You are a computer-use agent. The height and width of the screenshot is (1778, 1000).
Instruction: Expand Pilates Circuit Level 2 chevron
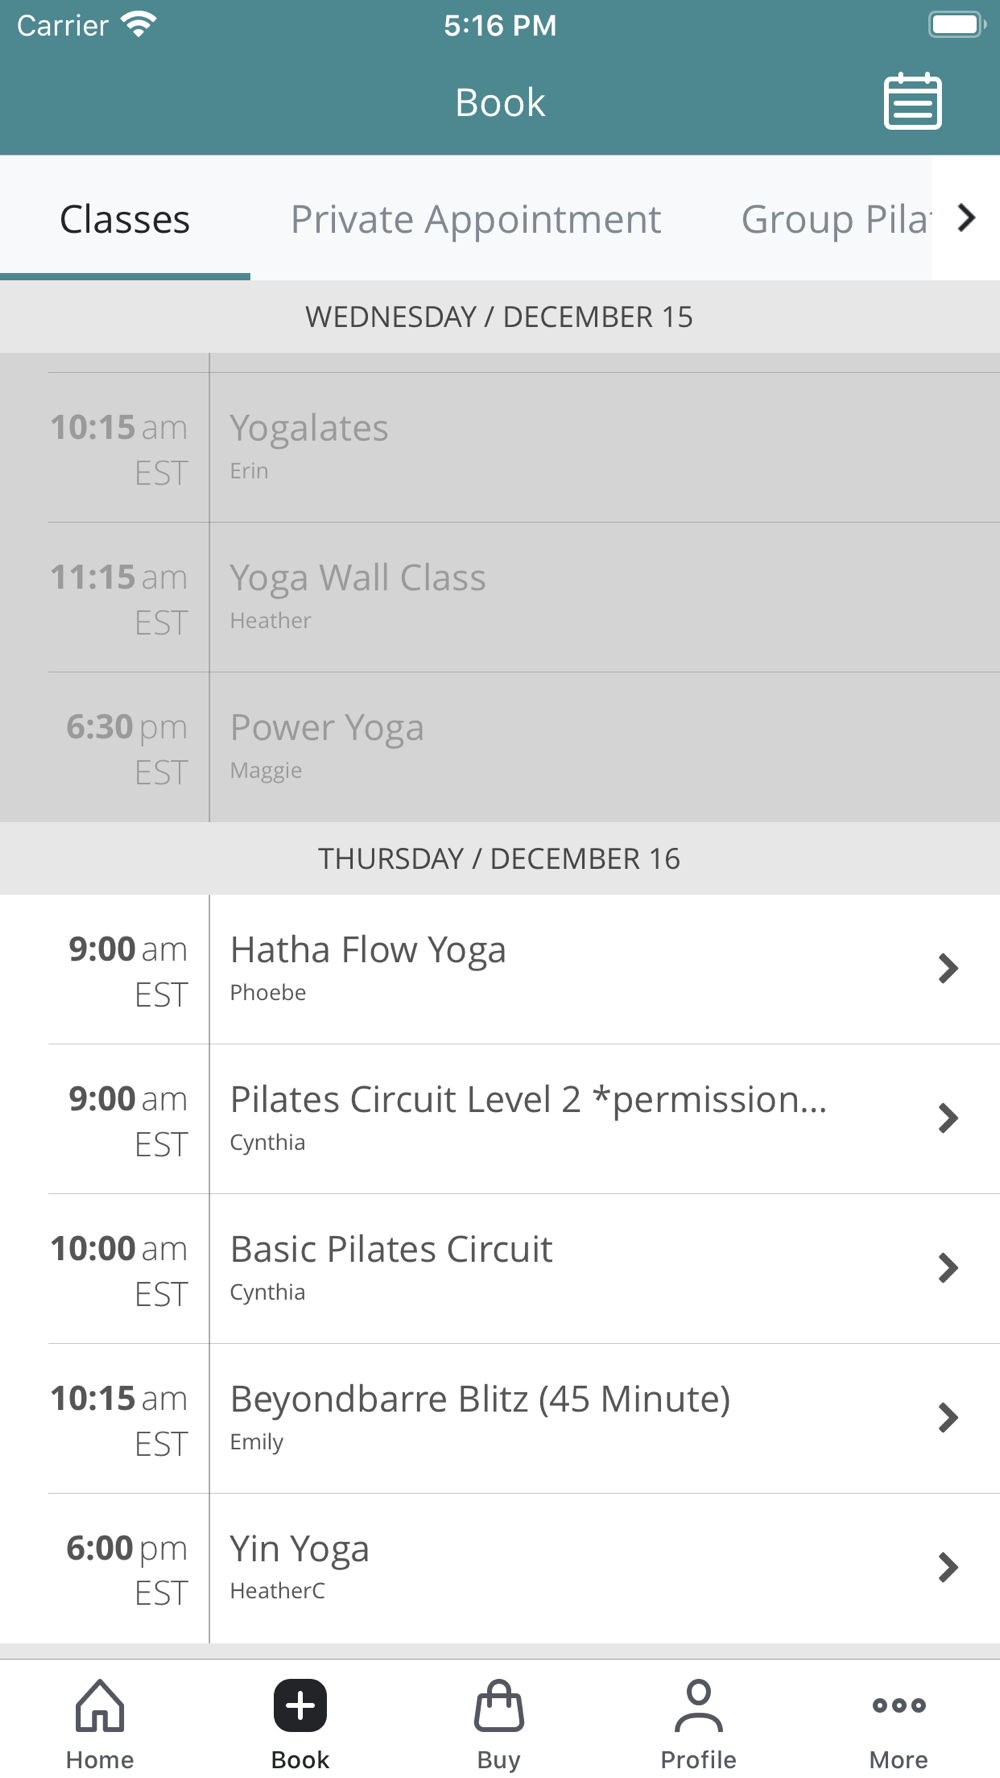948,1118
